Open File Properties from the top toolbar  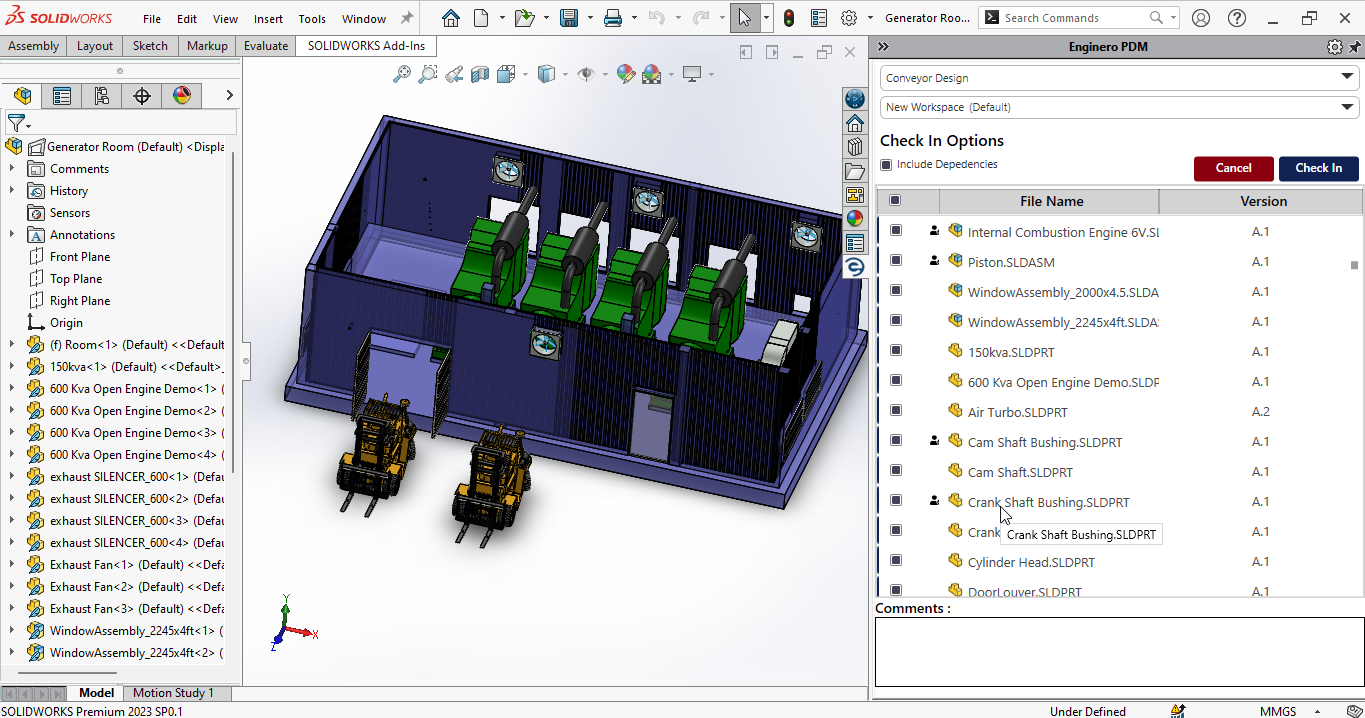(x=819, y=18)
